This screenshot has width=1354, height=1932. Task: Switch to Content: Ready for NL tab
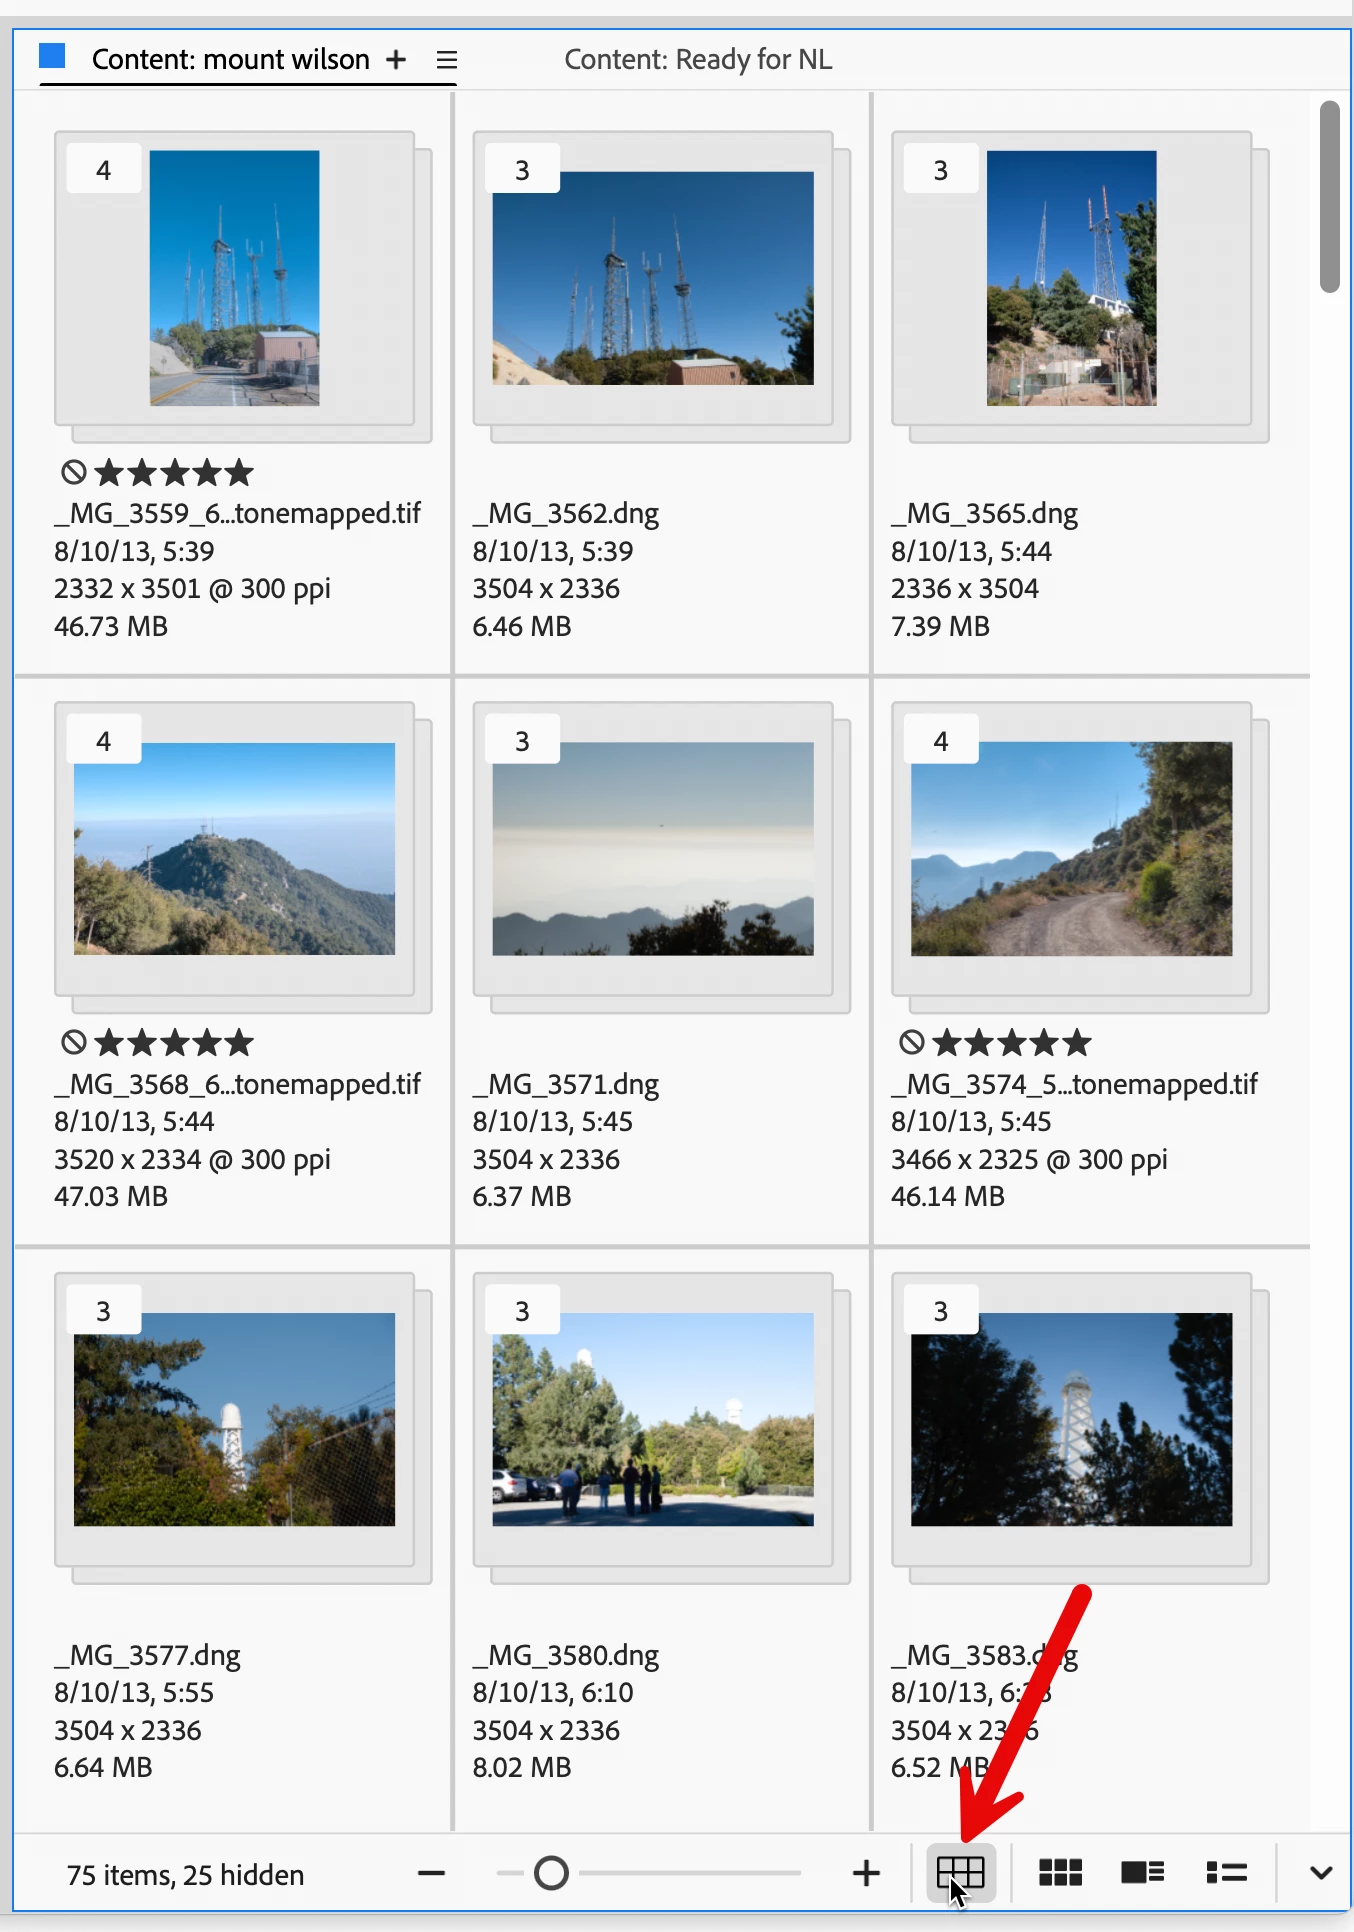(698, 60)
